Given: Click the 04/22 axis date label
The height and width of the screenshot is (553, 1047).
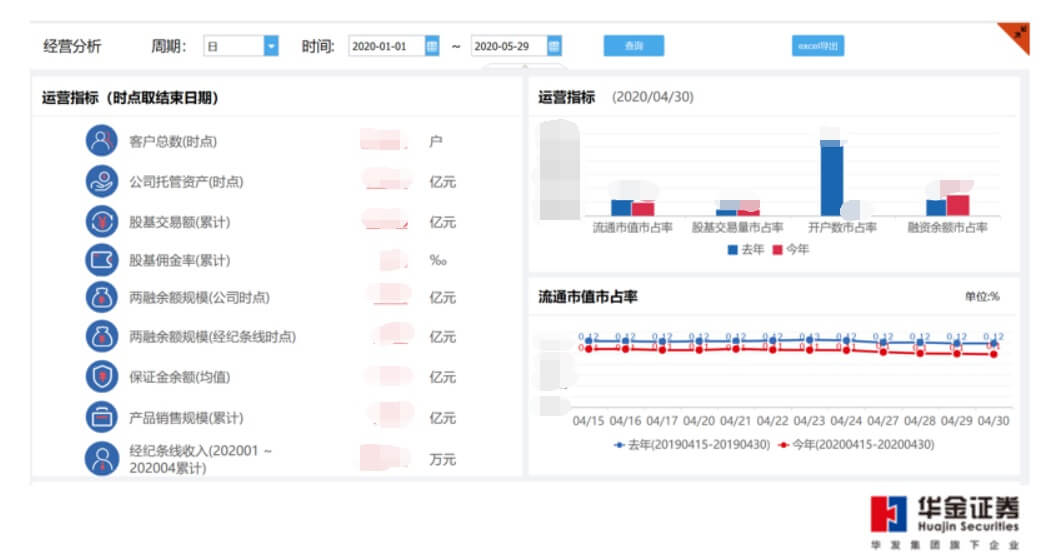Looking at the screenshot, I should [x=773, y=421].
